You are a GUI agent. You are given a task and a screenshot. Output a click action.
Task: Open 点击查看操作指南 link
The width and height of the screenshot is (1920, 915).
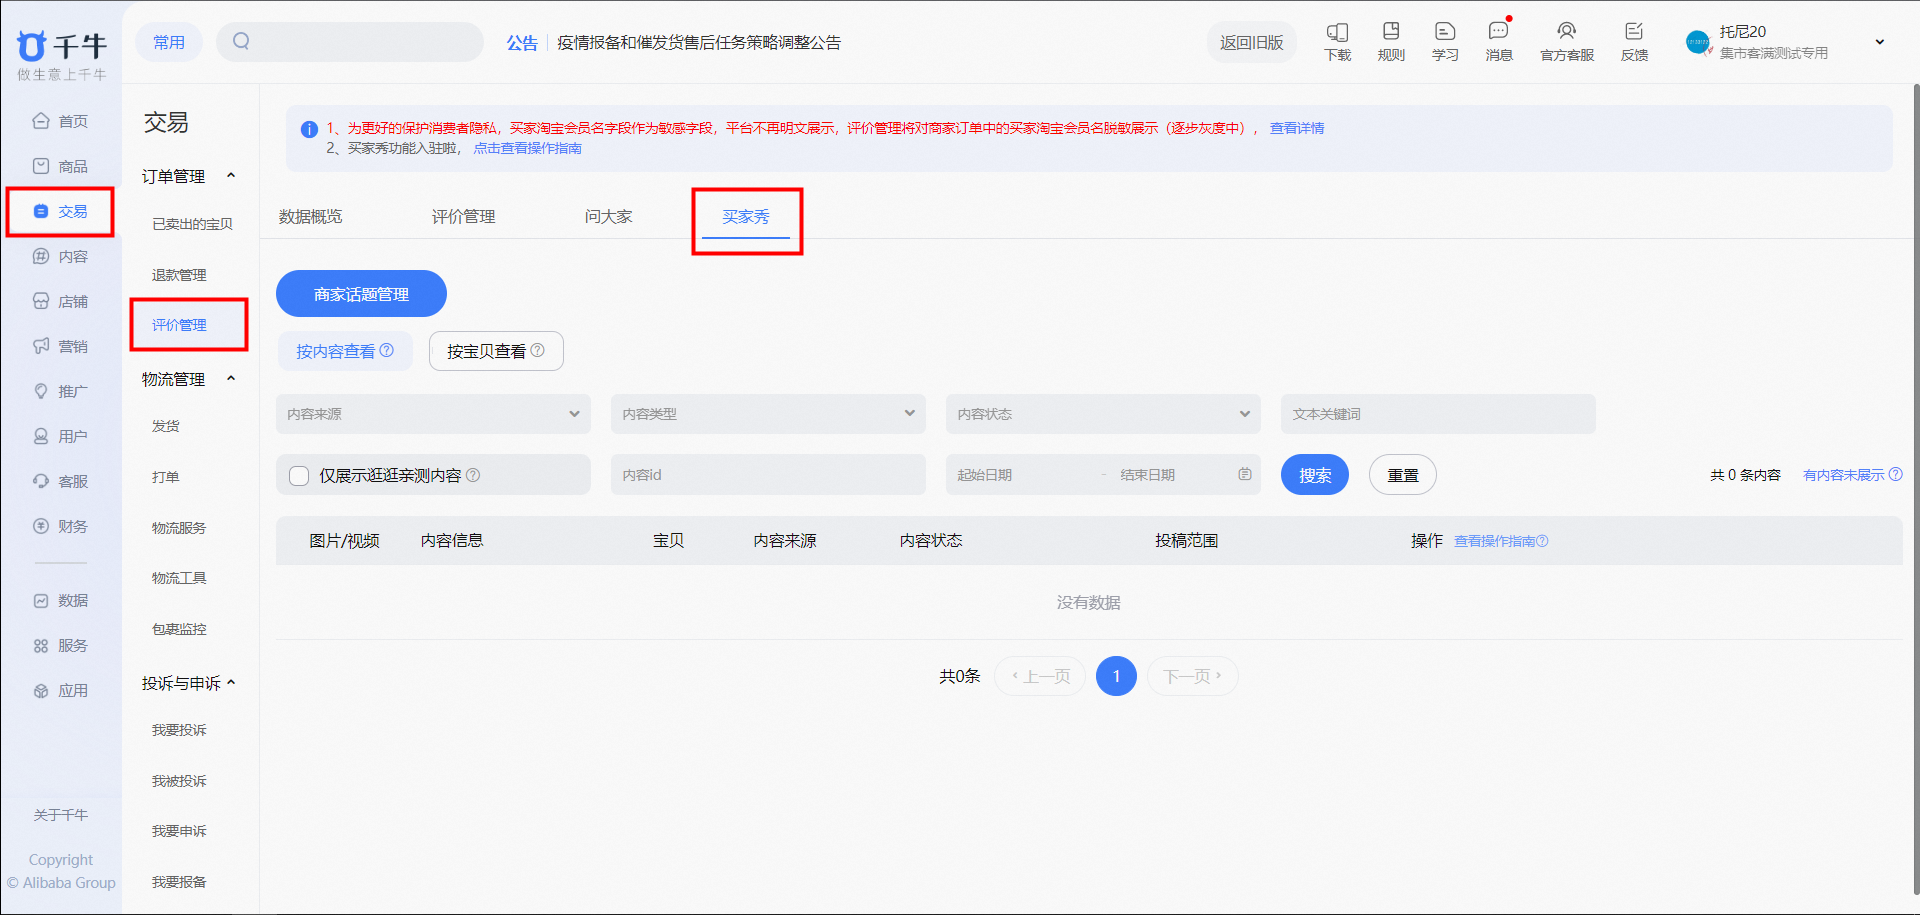coord(527,148)
